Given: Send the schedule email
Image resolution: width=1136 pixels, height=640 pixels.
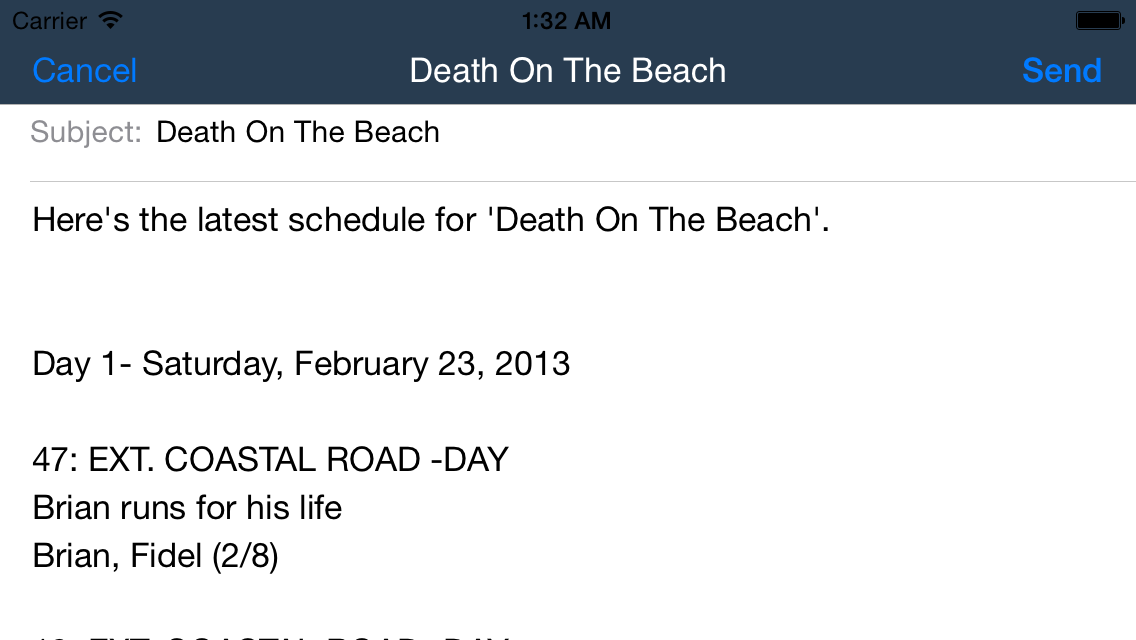Looking at the screenshot, I should (x=1061, y=71).
